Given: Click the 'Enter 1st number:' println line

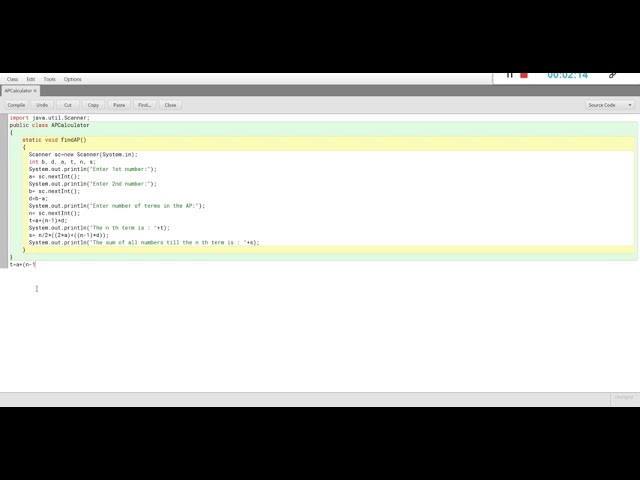Looking at the screenshot, I should click(93, 169).
